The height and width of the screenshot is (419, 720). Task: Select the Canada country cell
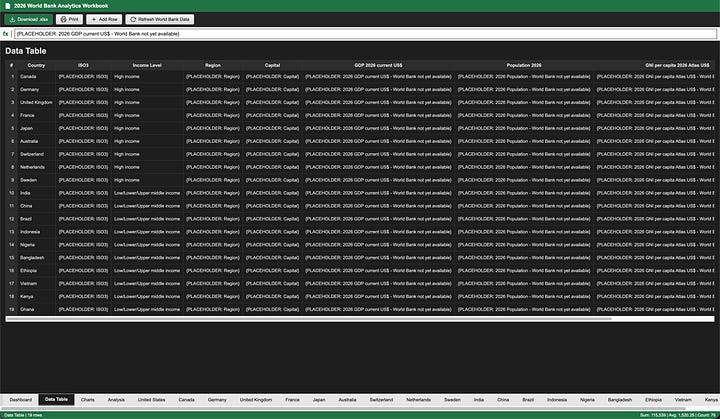37,77
